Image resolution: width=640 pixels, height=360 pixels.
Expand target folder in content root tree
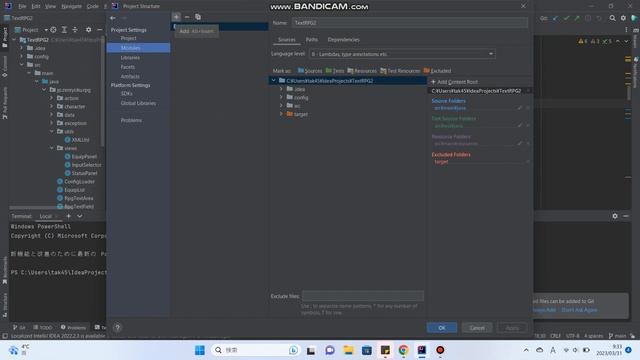click(x=281, y=114)
